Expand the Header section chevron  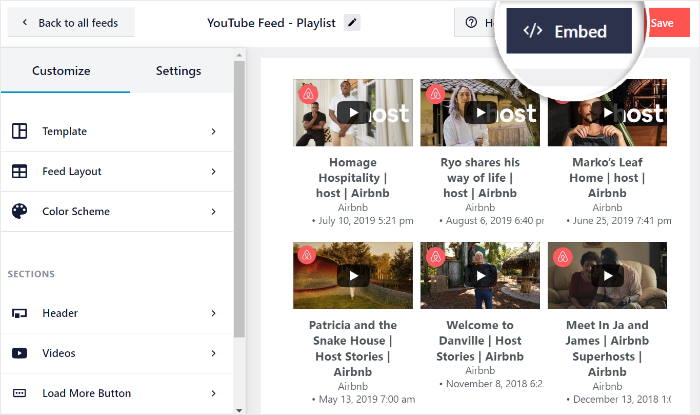pyautogui.click(x=213, y=313)
